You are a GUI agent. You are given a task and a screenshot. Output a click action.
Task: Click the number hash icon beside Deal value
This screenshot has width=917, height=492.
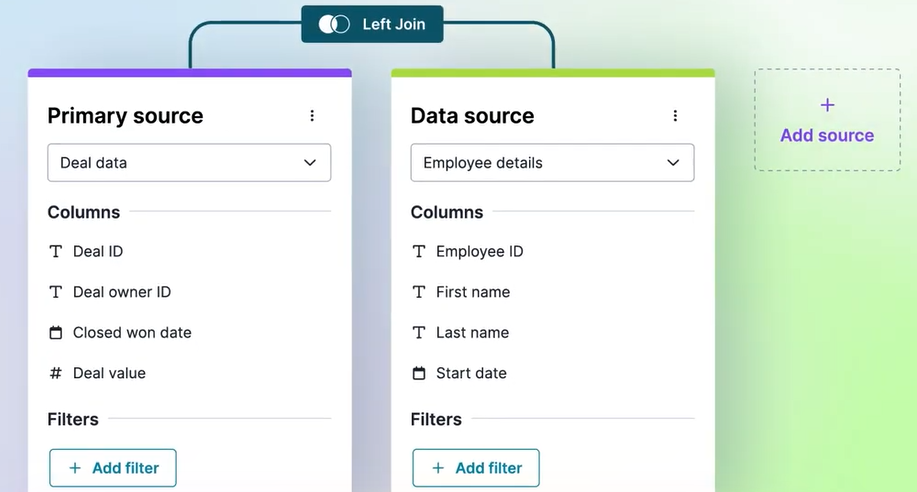coord(56,373)
